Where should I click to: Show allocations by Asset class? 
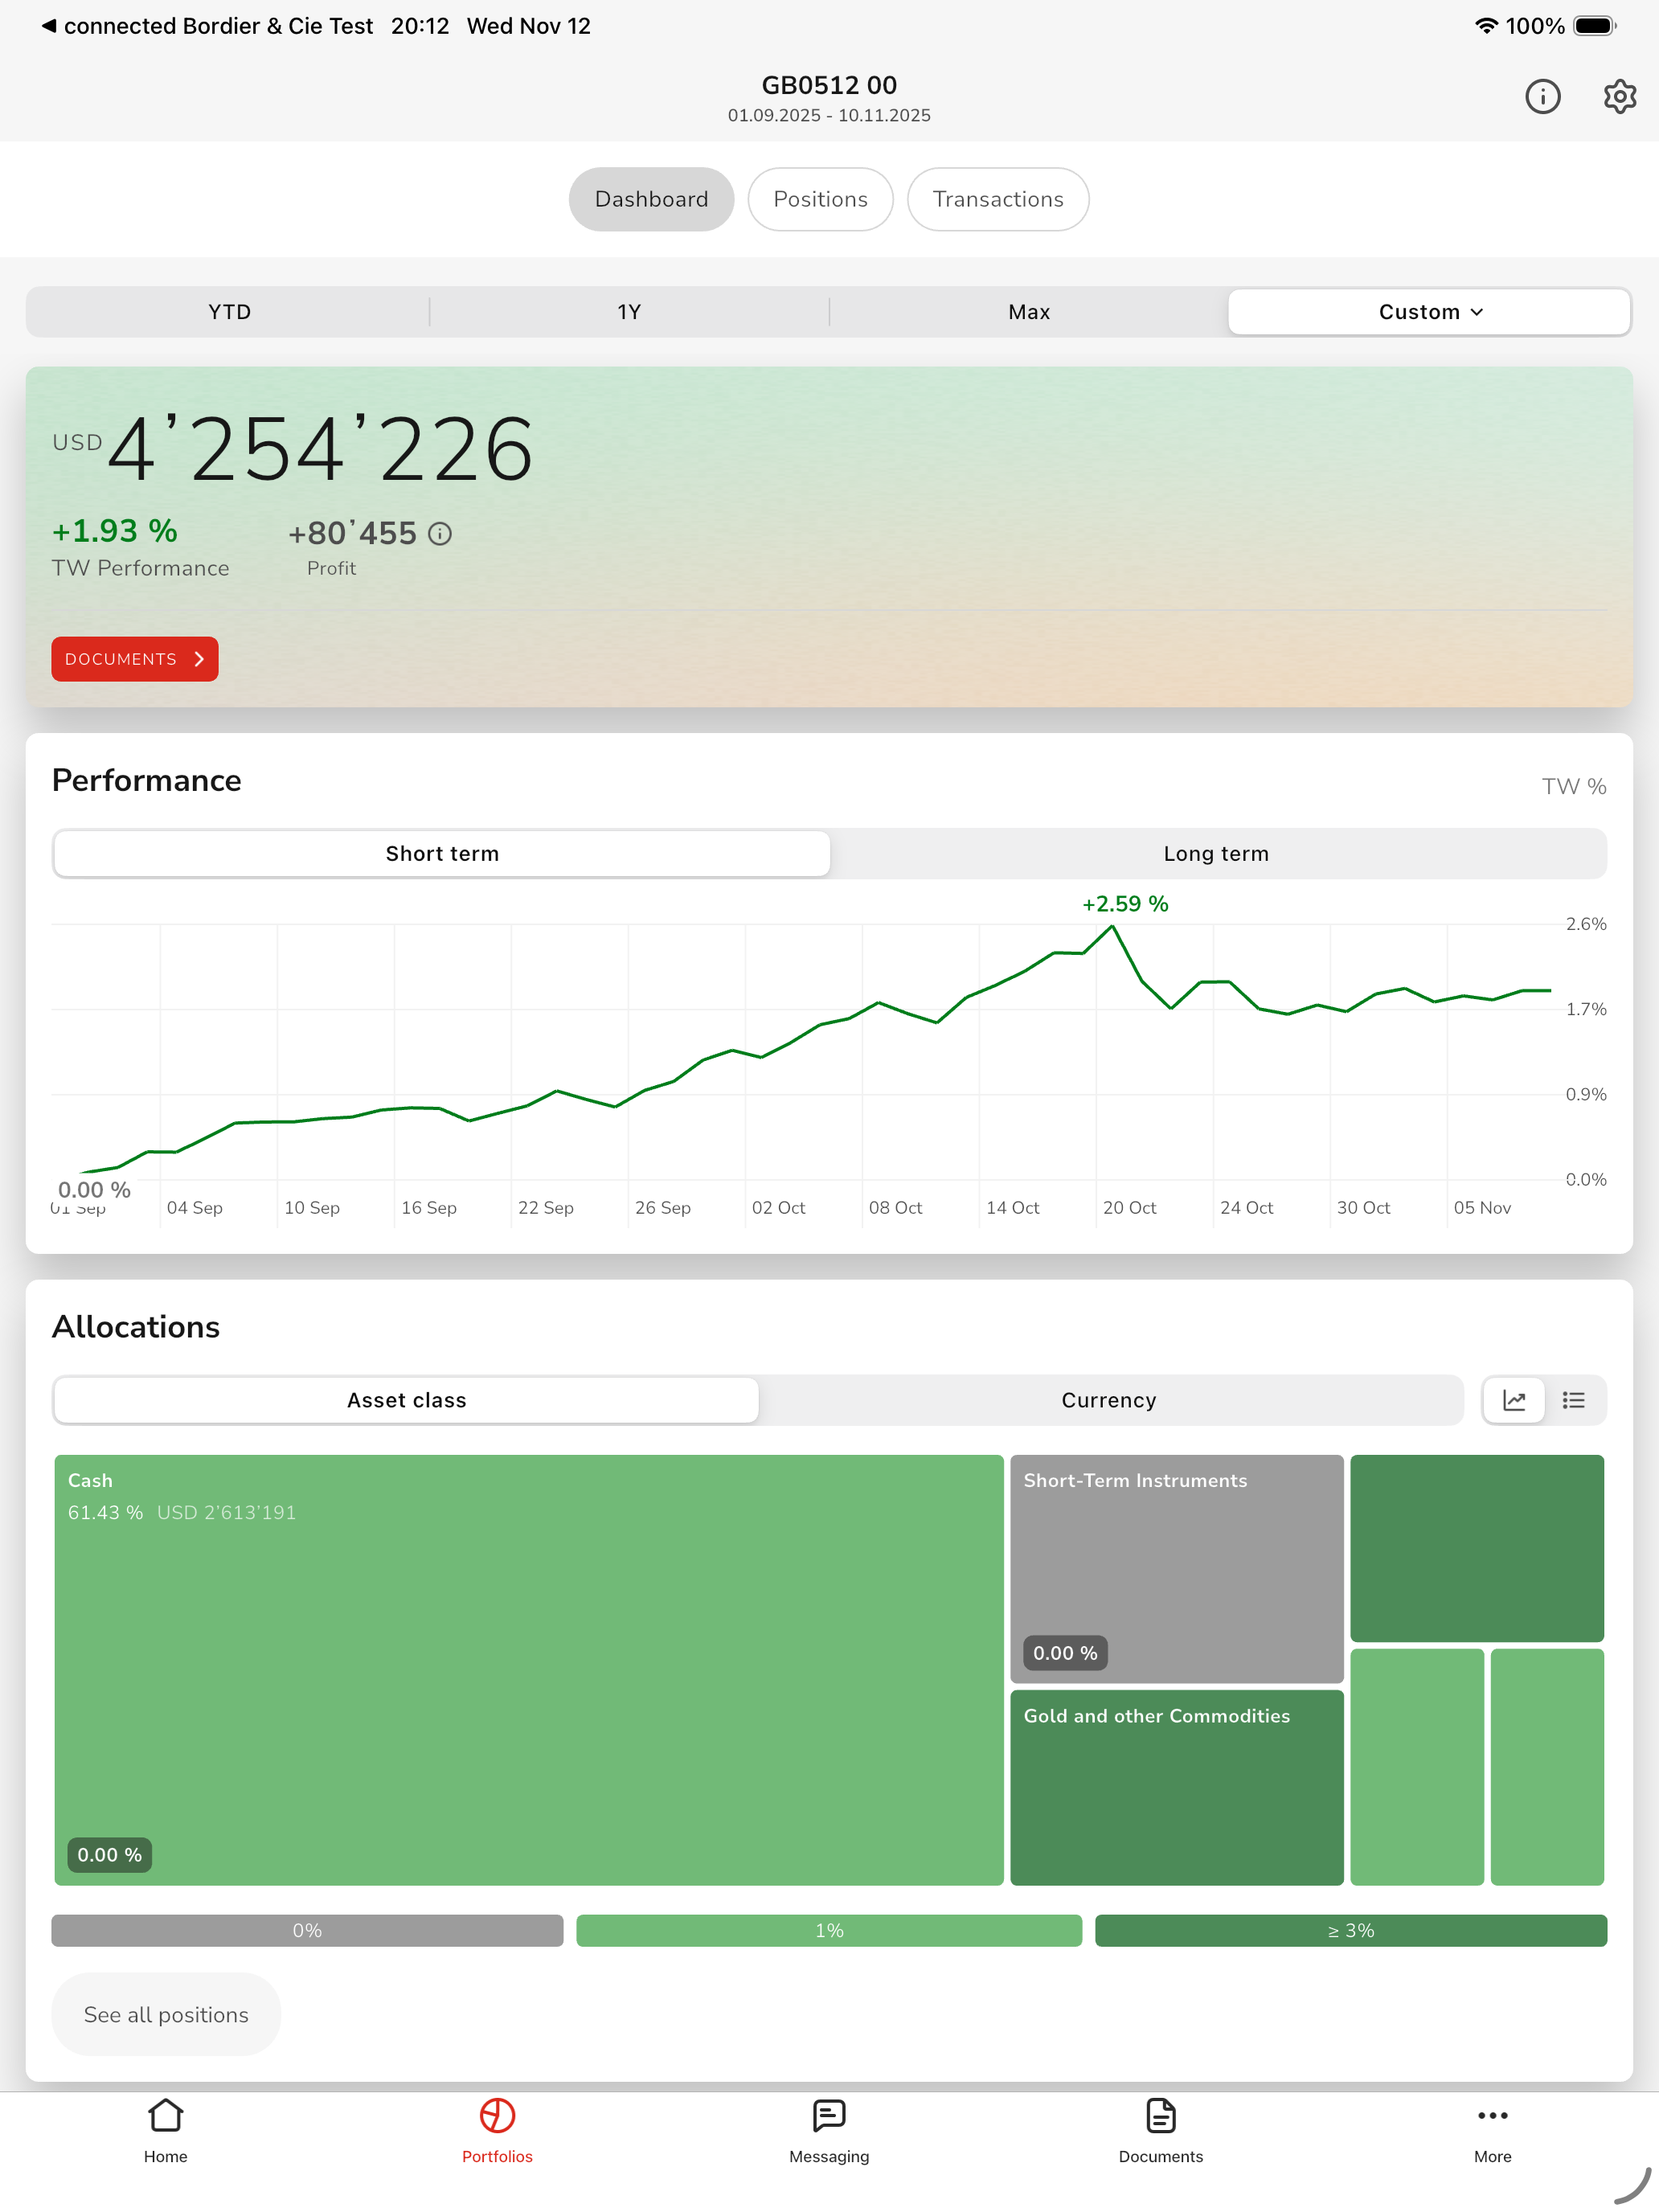point(406,1400)
